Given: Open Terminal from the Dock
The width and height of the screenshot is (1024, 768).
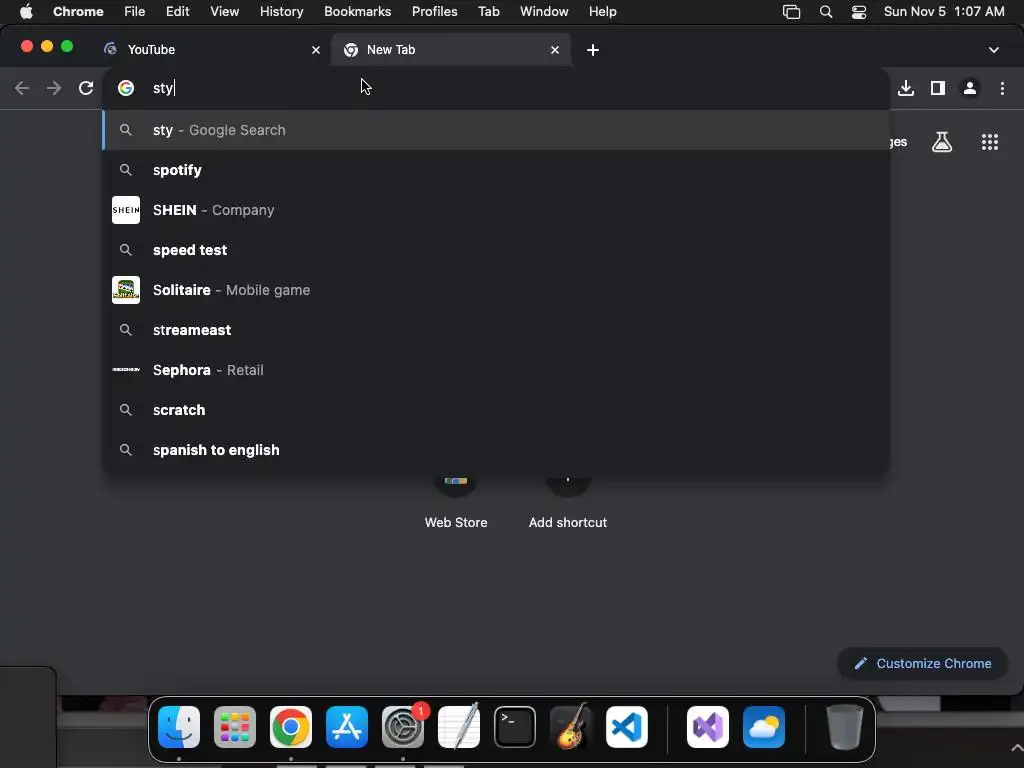Looking at the screenshot, I should pyautogui.click(x=515, y=727).
